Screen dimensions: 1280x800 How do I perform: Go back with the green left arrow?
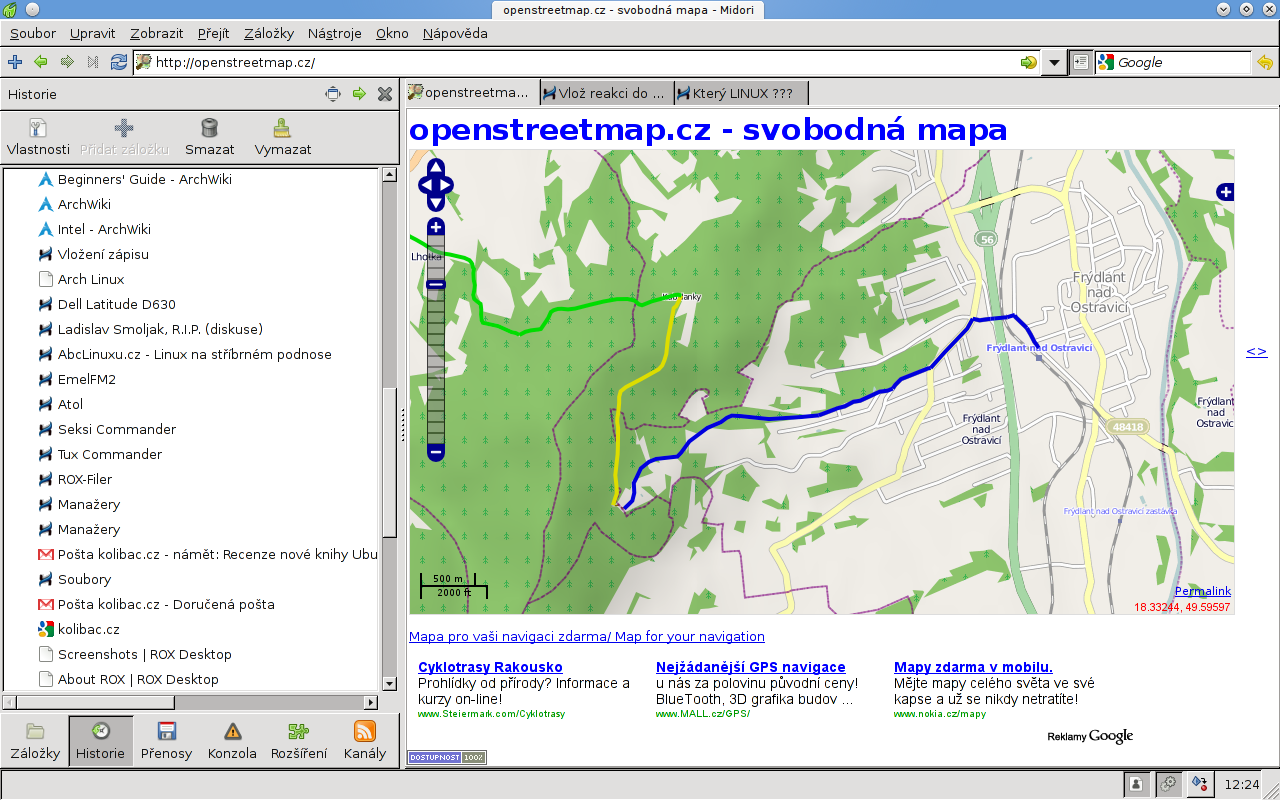41,62
